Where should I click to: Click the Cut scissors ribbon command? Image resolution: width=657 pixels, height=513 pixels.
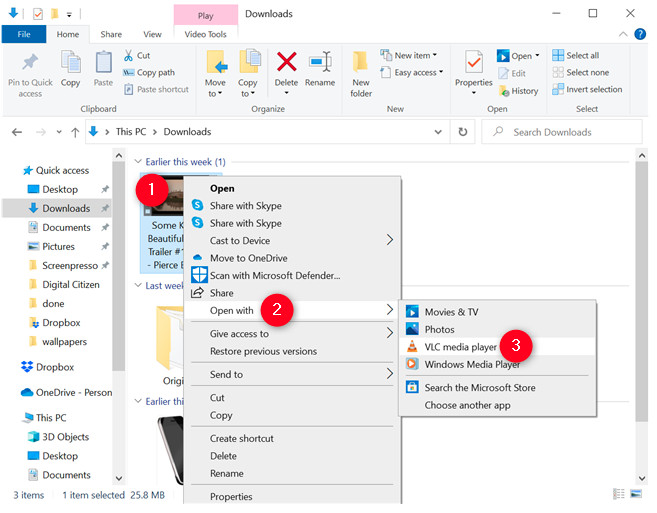[137, 55]
